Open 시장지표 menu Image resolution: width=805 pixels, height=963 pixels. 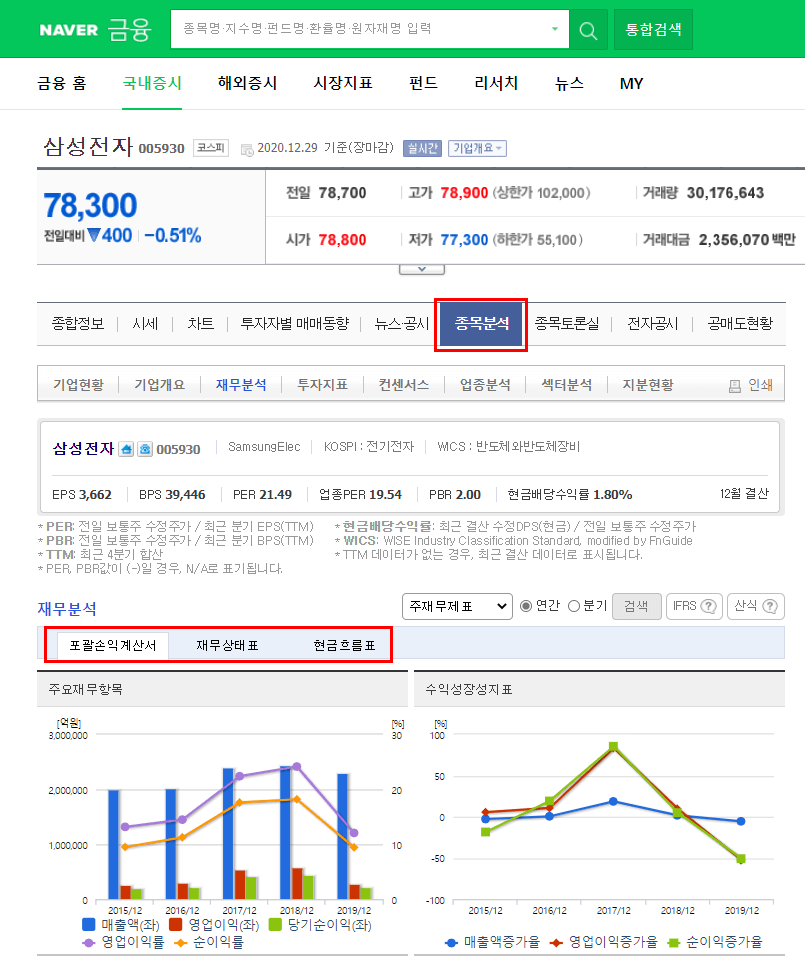[x=343, y=83]
